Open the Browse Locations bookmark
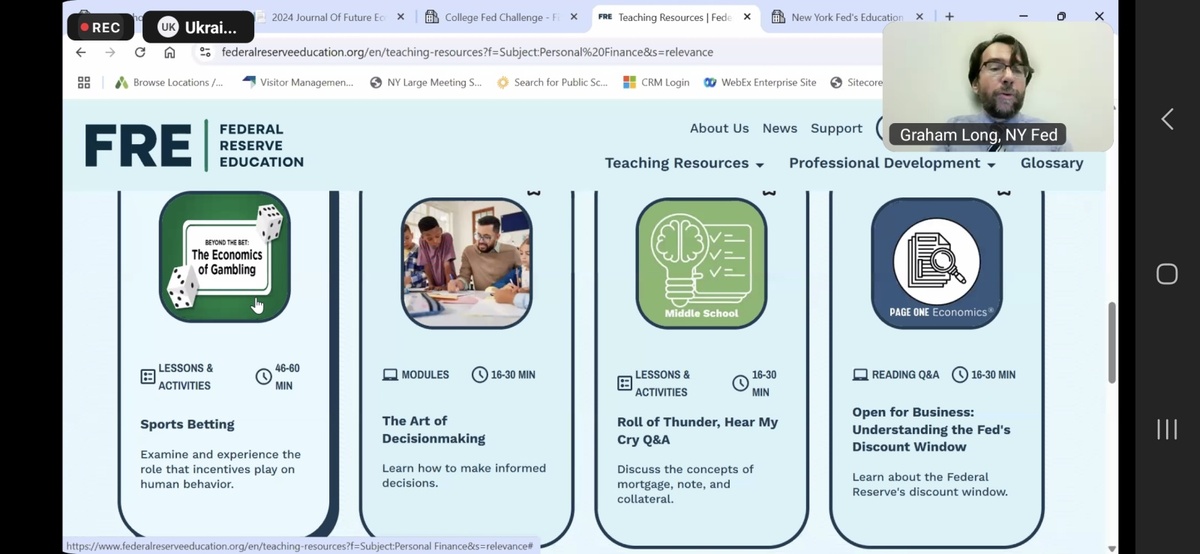1200x554 pixels. pyautogui.click(x=170, y=83)
